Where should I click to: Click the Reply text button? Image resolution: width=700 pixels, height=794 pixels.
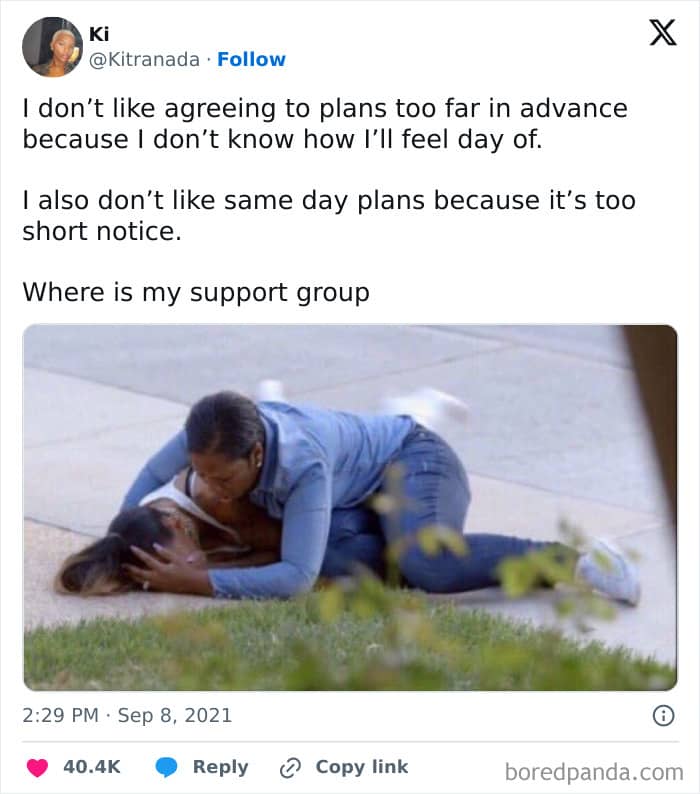(220, 767)
